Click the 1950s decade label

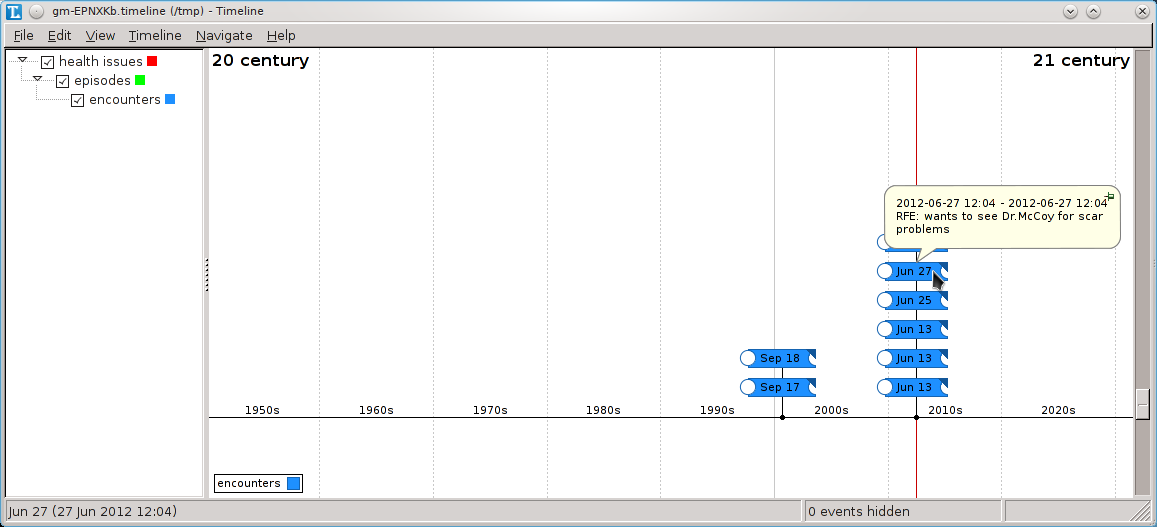tap(262, 410)
